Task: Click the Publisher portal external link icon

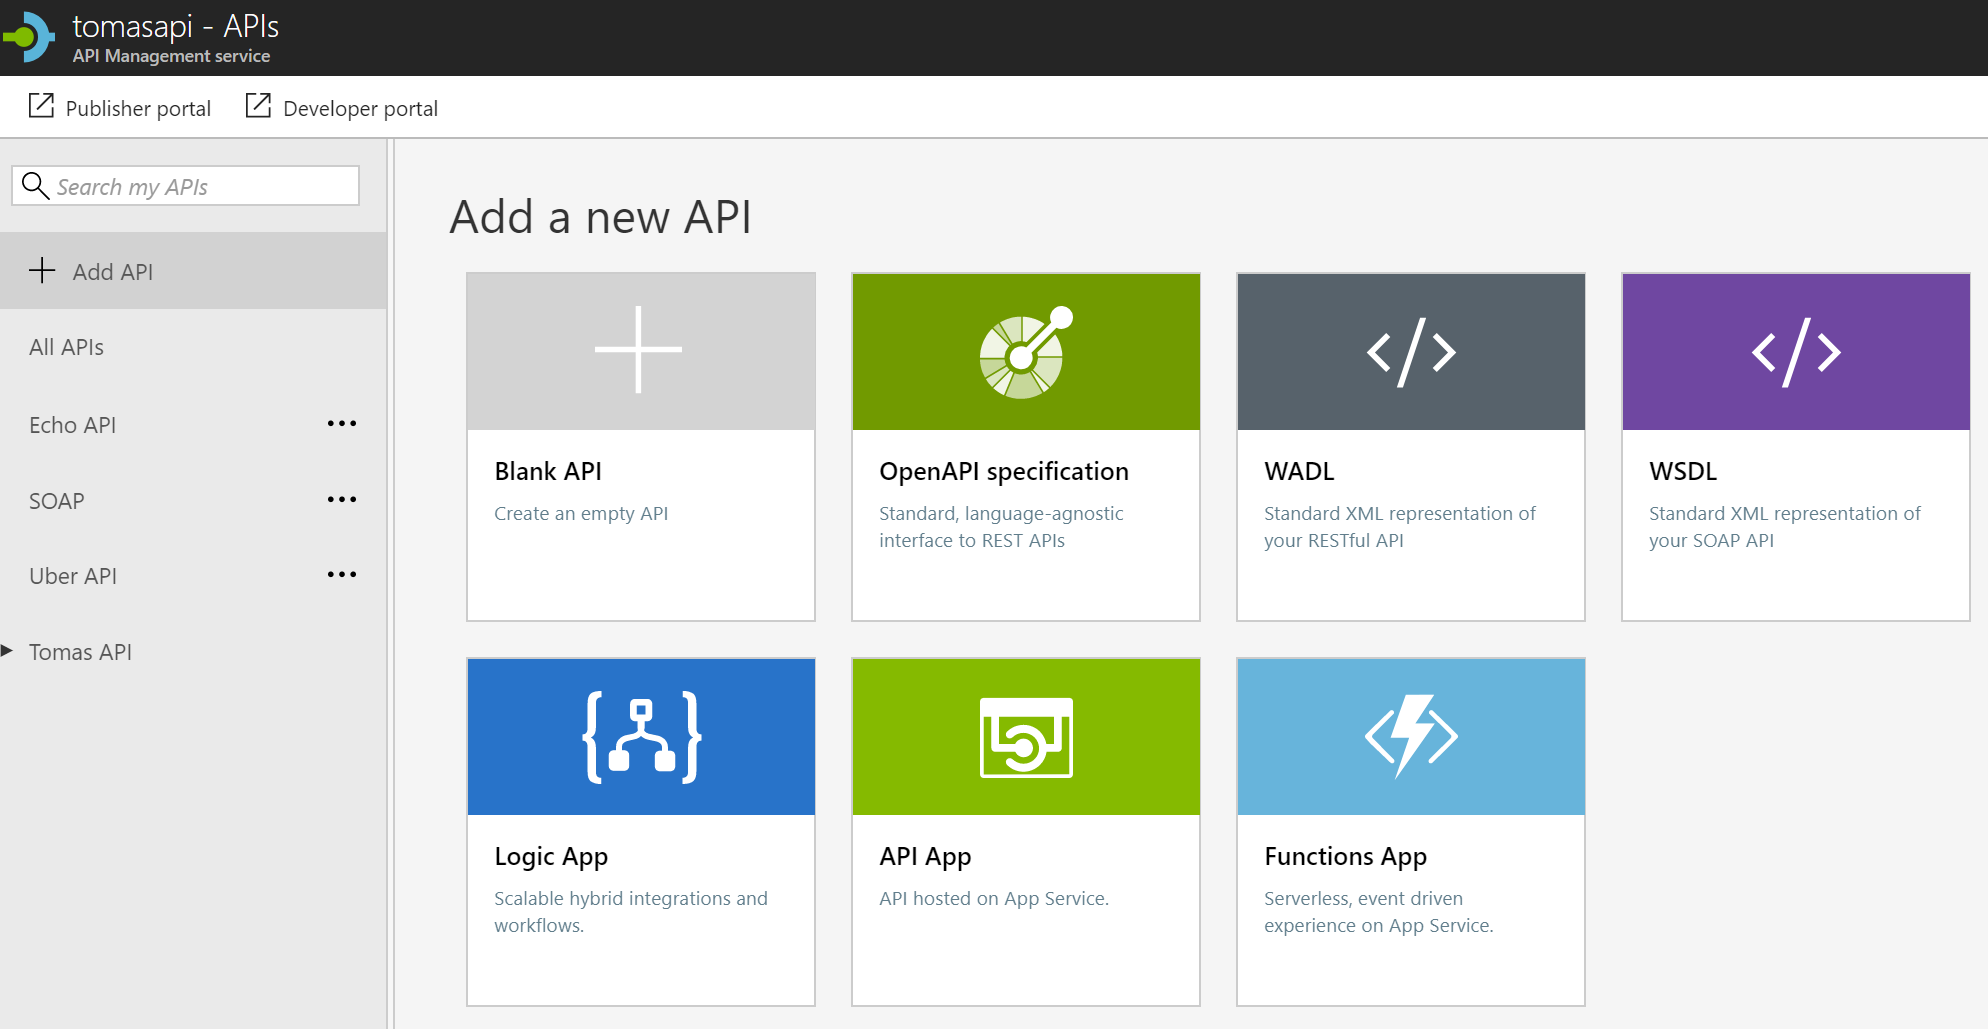Action: click(41, 105)
